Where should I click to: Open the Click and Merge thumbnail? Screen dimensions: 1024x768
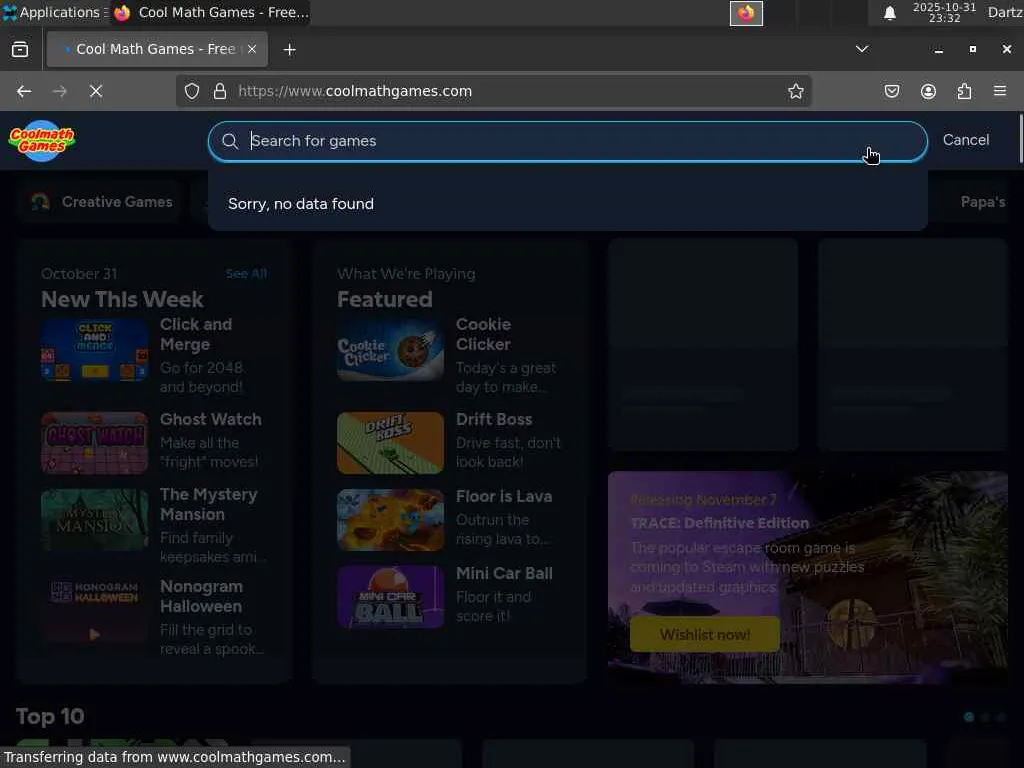tap(95, 350)
